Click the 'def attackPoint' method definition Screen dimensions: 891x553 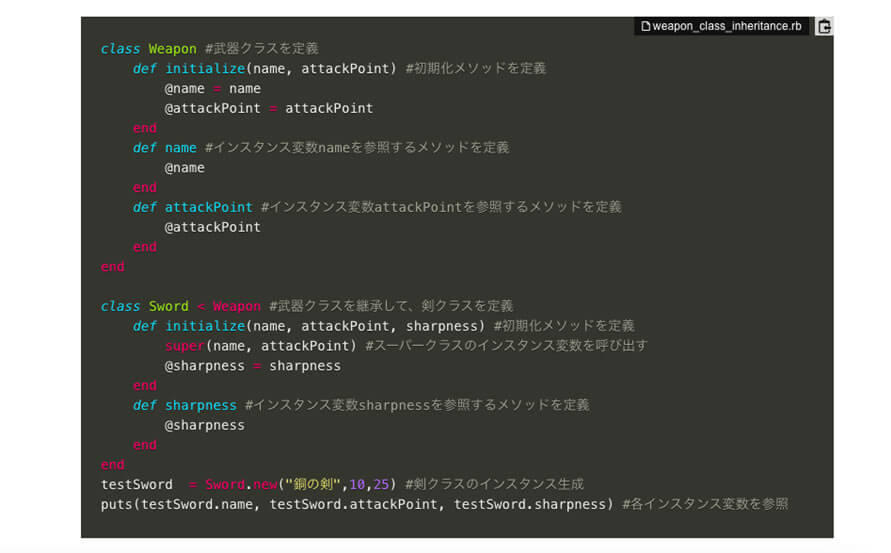(193, 207)
